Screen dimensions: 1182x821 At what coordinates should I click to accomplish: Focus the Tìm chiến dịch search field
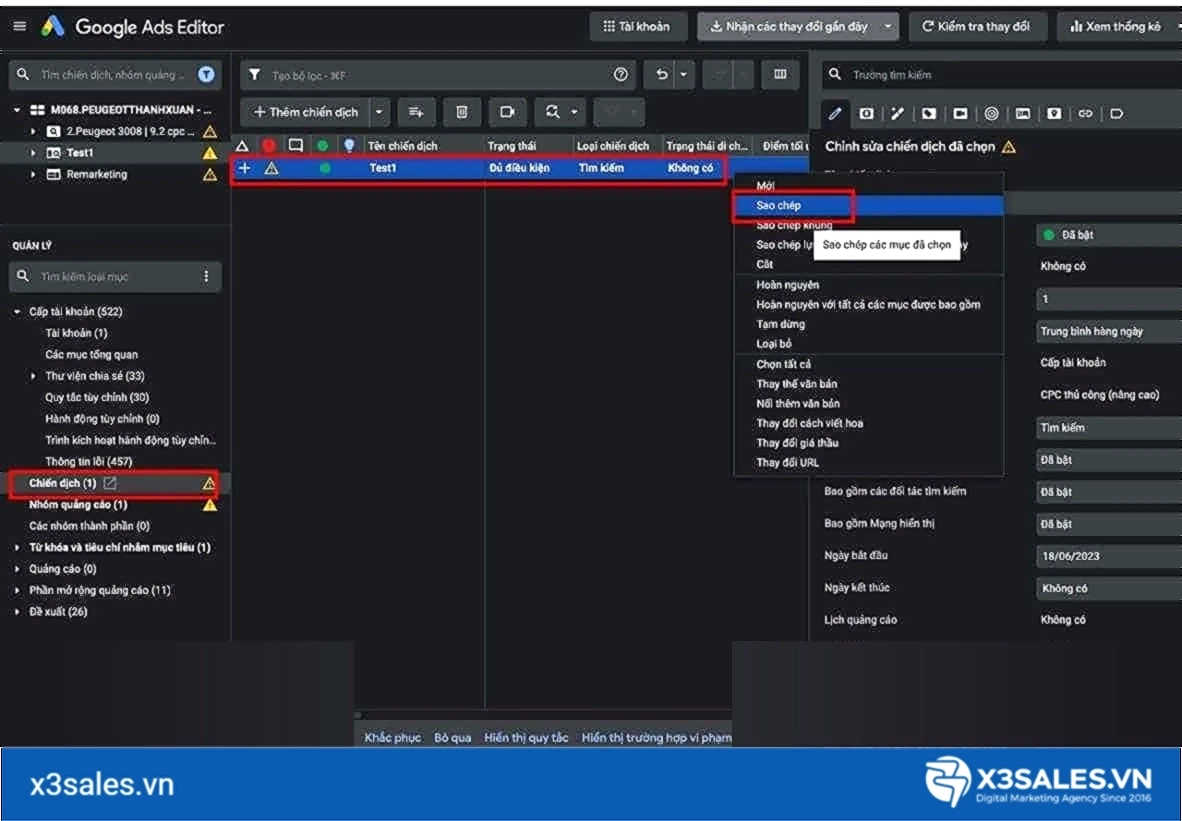115,75
